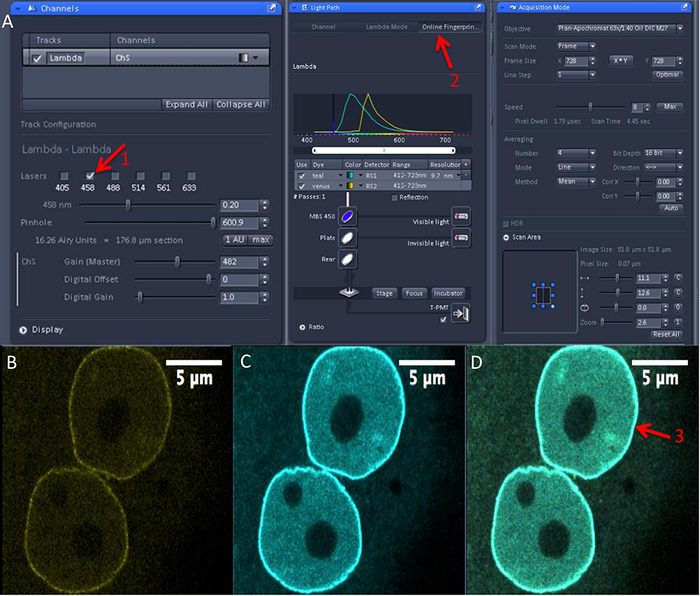The width and height of the screenshot is (700, 596).
Task: Click the Expand All button
Action: click(185, 104)
